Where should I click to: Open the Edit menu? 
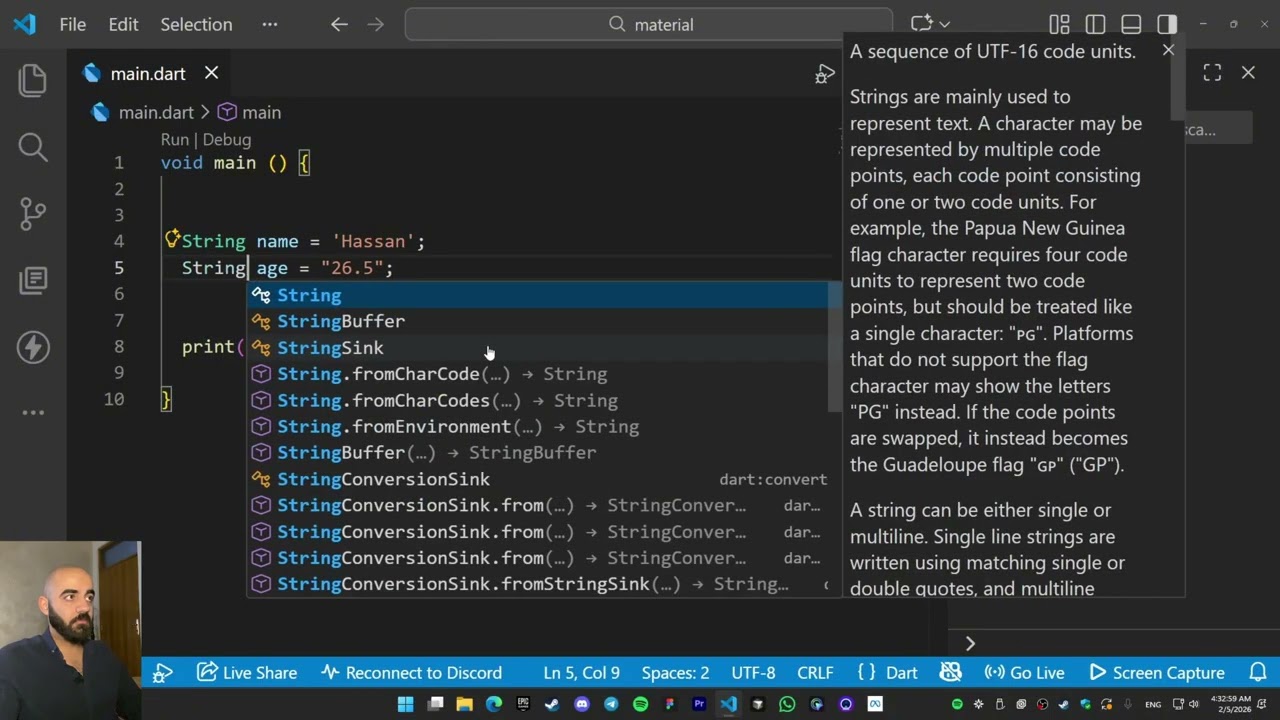coord(123,24)
